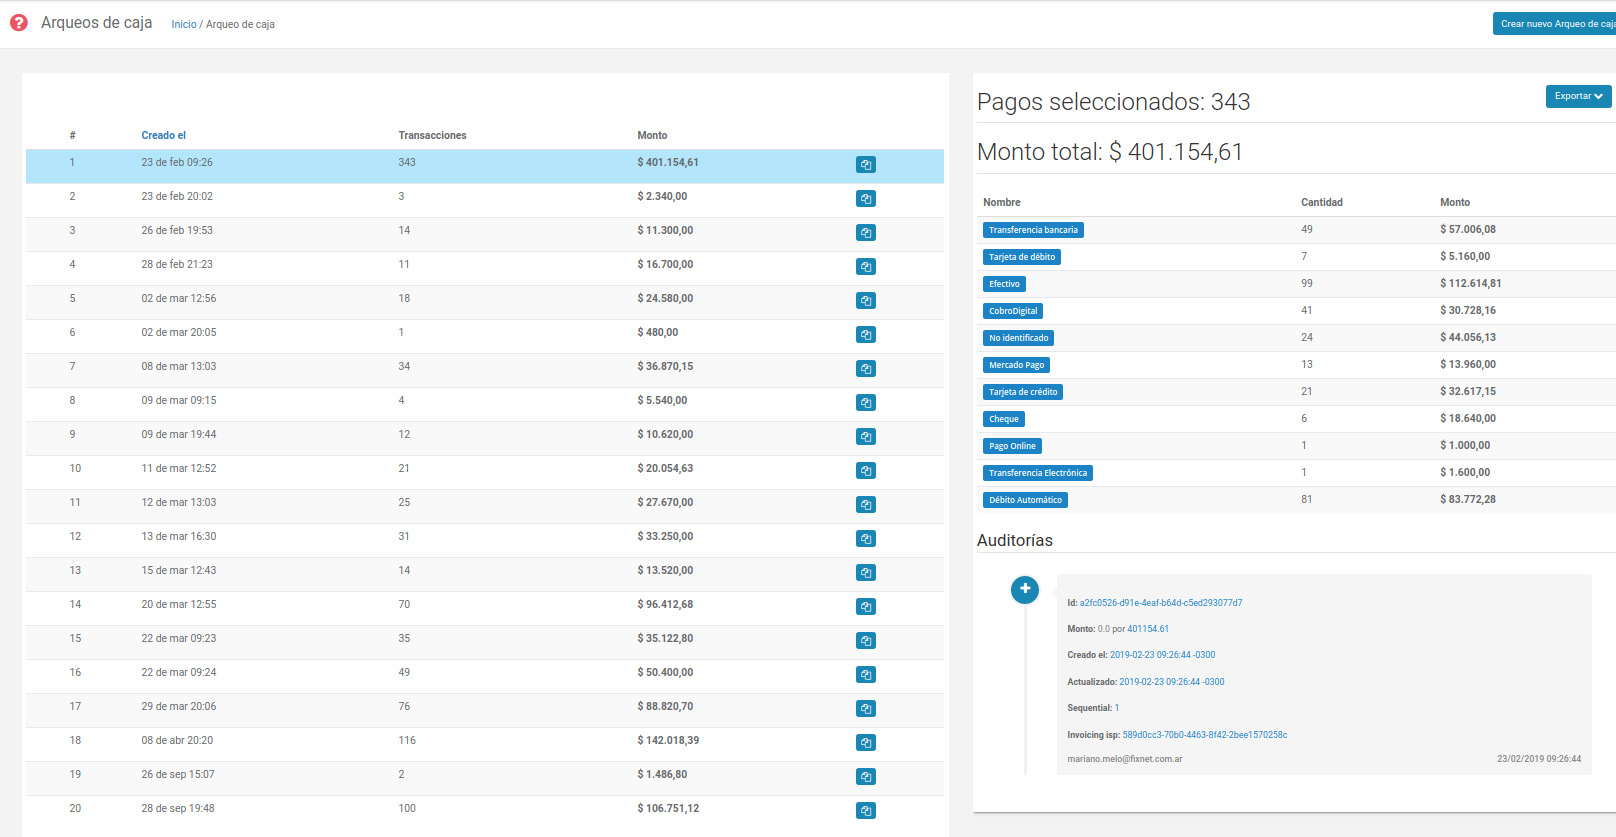1616x837 pixels.
Task: Open detail icon for row 5 ($ 24.580,00)
Action: tap(866, 301)
